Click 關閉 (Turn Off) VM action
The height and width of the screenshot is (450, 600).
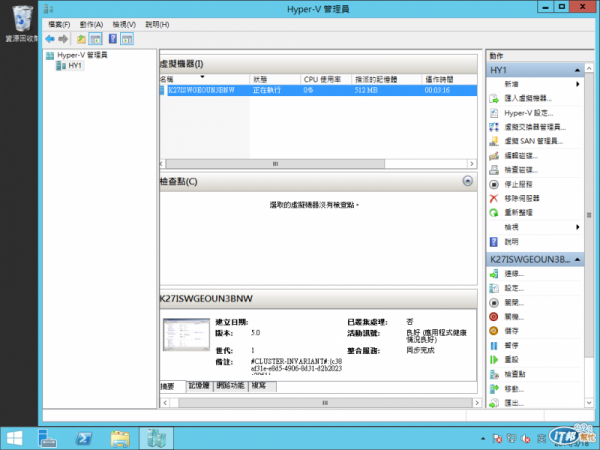(x=514, y=303)
